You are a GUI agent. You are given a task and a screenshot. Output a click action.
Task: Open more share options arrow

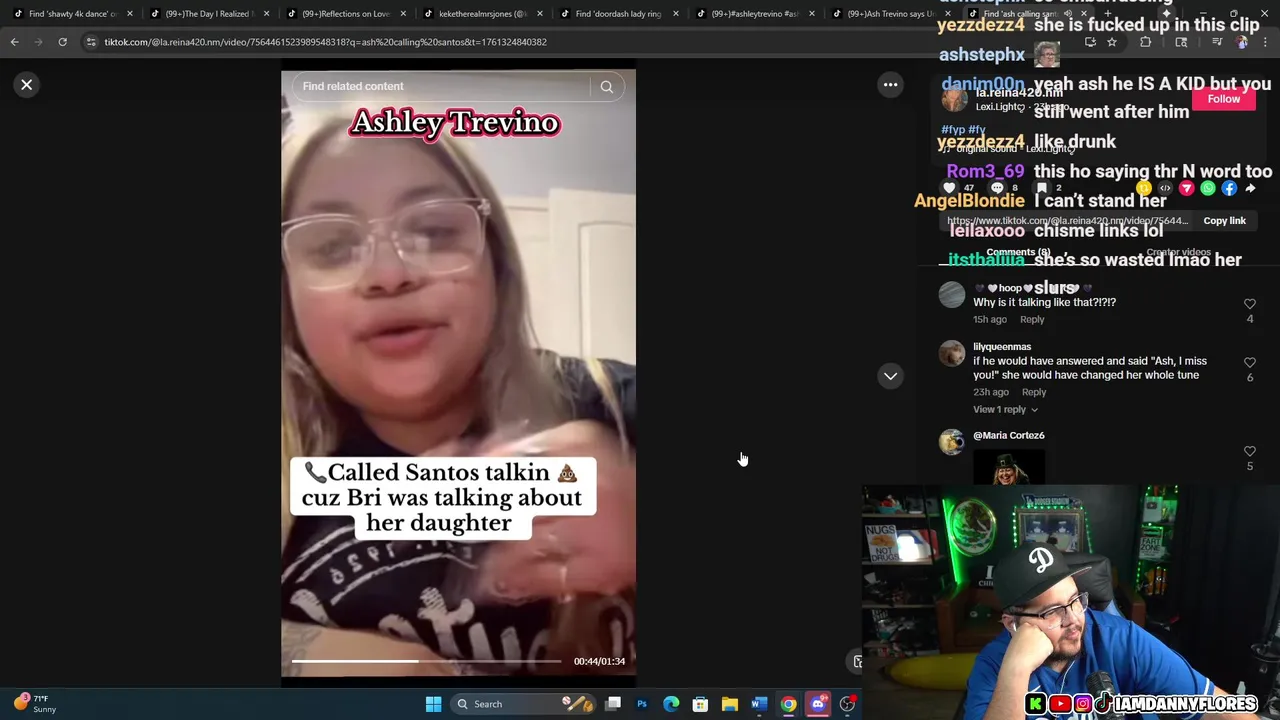(x=1250, y=188)
